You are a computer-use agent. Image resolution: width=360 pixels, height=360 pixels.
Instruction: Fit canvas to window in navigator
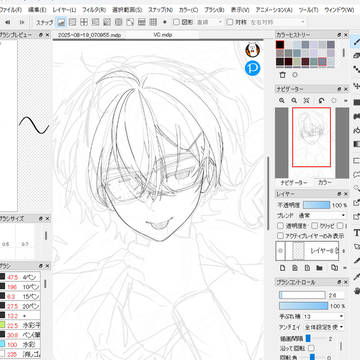307,100
